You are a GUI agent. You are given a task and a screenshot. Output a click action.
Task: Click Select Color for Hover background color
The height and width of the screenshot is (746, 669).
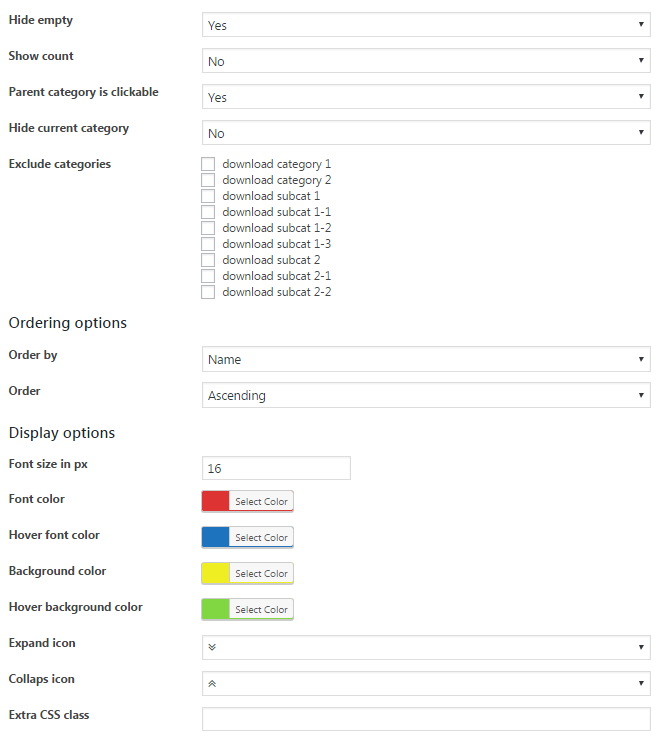(261, 609)
